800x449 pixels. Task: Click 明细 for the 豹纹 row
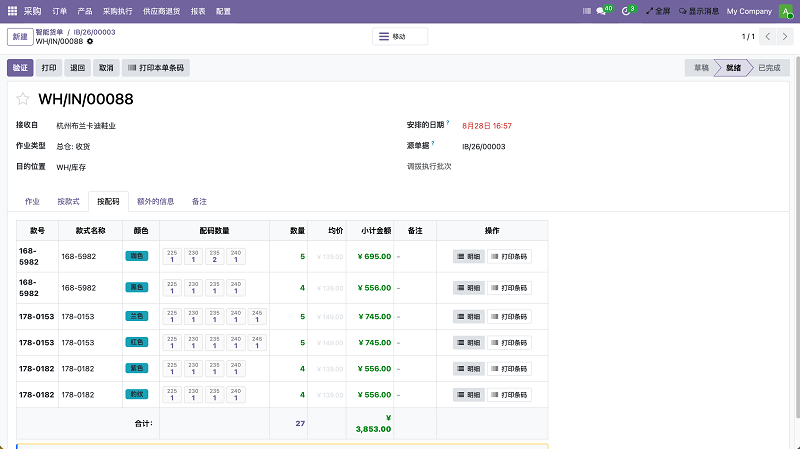tap(468, 394)
